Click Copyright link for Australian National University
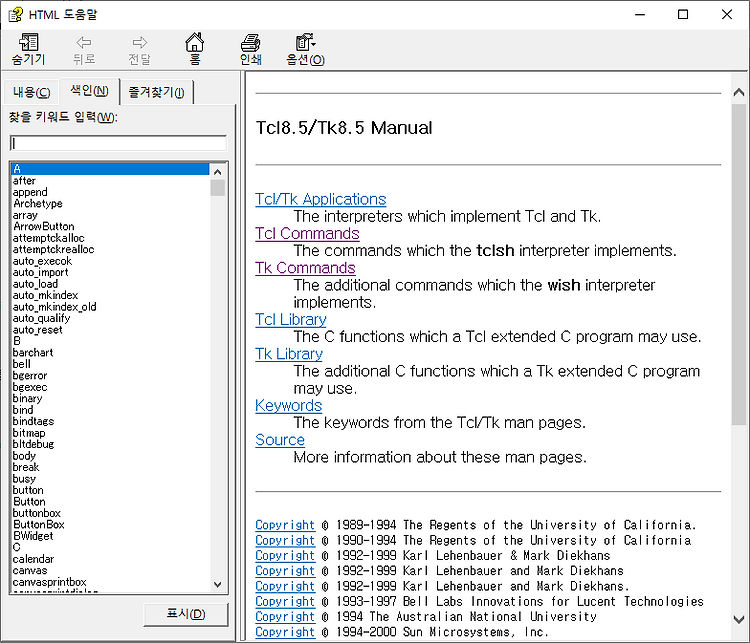The width and height of the screenshot is (750, 643). (285, 617)
